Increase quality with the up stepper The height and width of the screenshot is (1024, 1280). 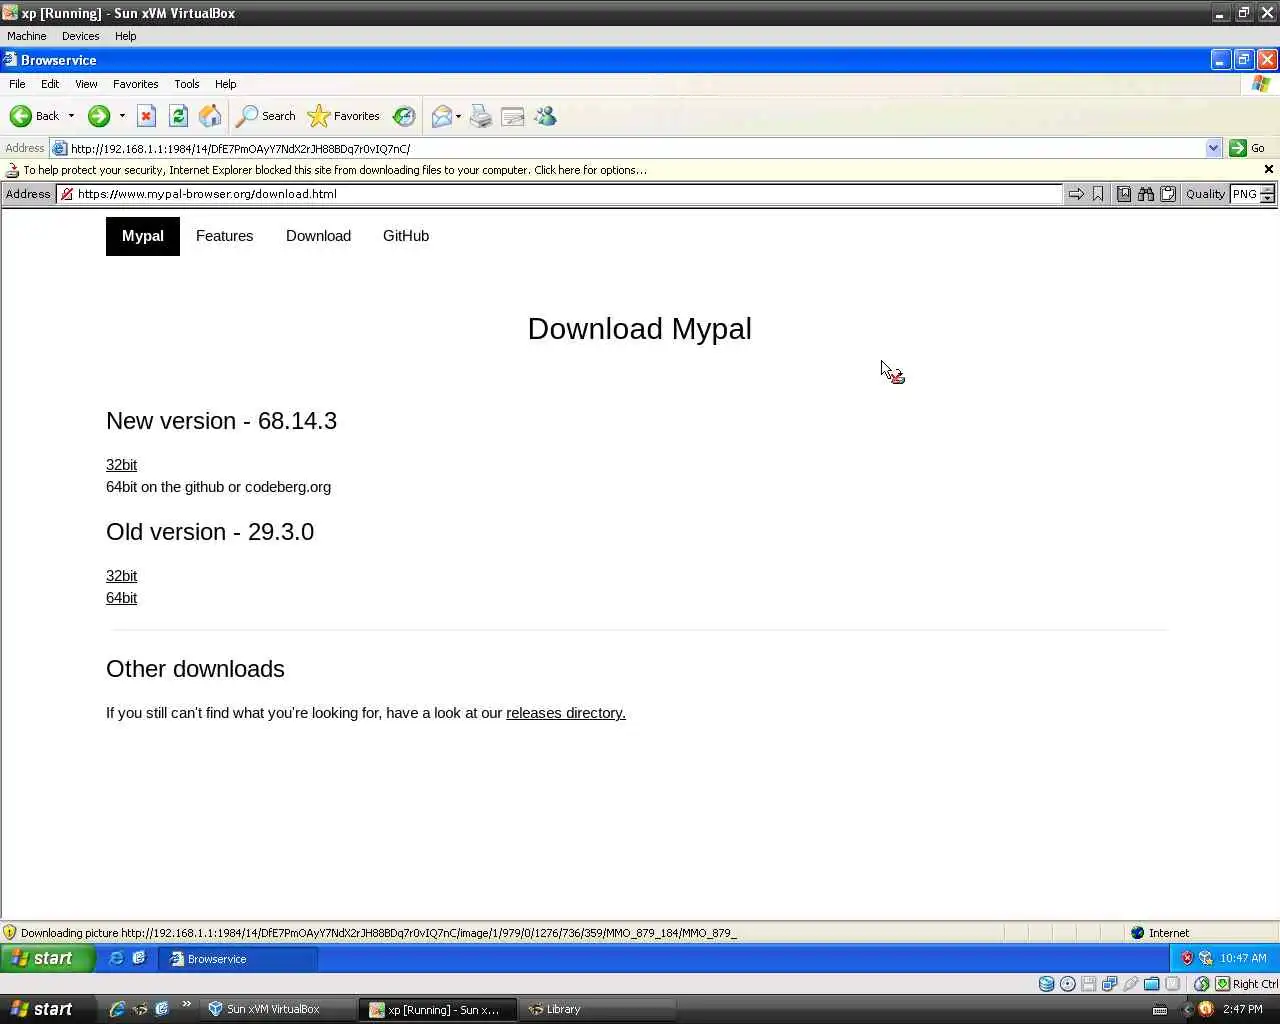coord(1267,190)
